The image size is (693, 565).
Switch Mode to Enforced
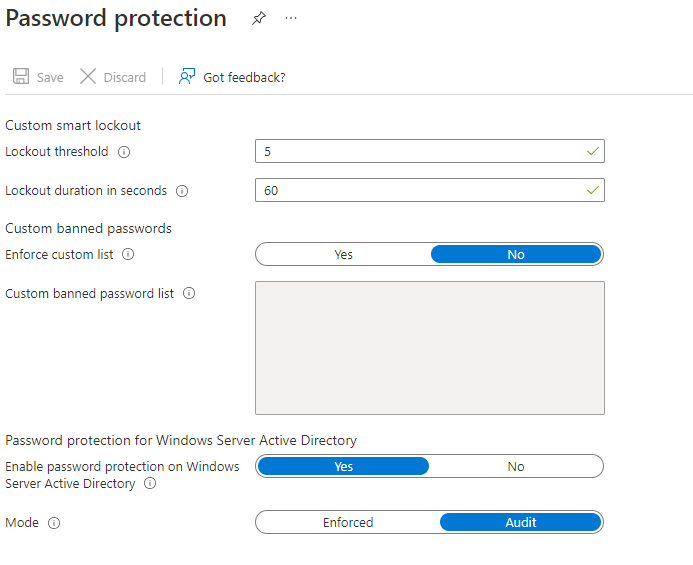[x=348, y=523]
